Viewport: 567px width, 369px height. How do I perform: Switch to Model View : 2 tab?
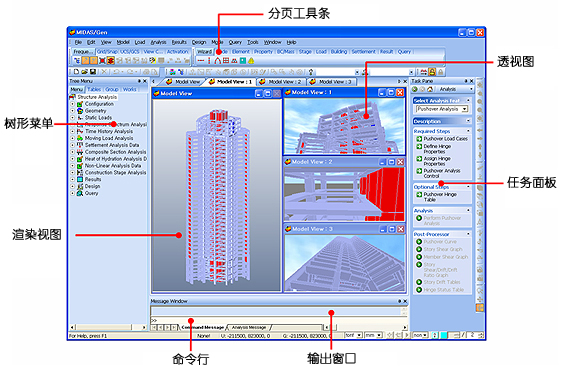[281, 82]
